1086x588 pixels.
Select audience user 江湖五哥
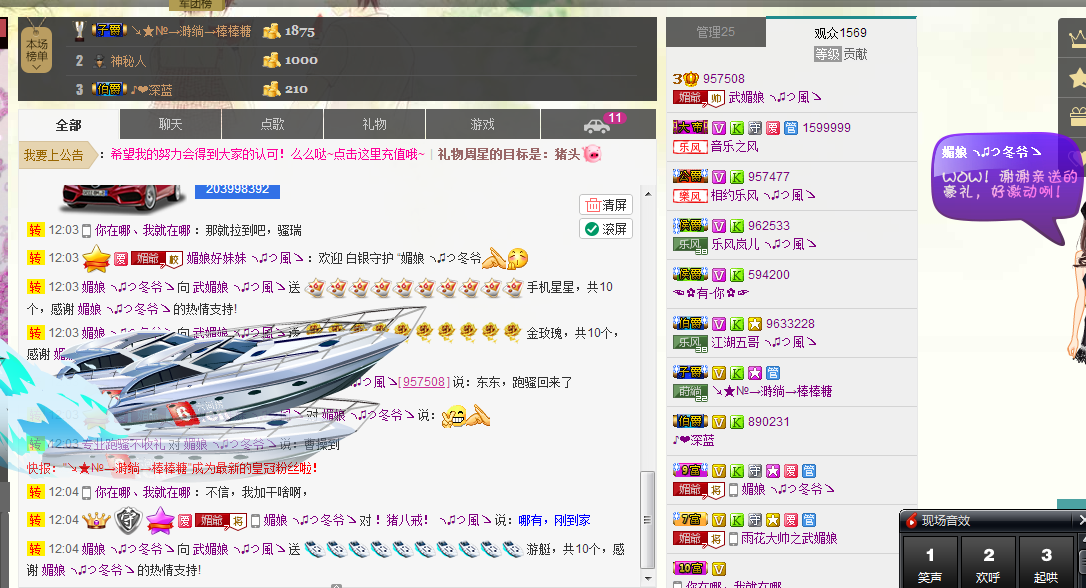[x=792, y=333]
